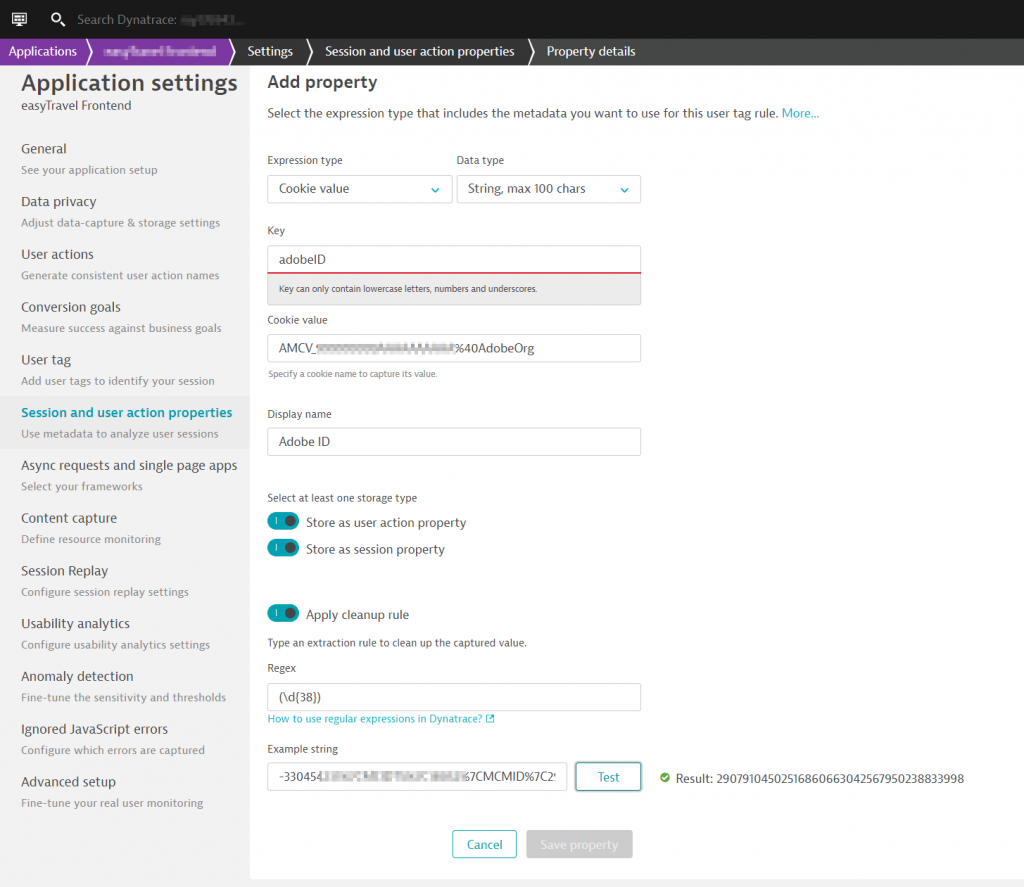Image resolution: width=1024 pixels, height=887 pixels.
Task: Select Applications in the breadcrumb bar
Action: [x=43, y=51]
